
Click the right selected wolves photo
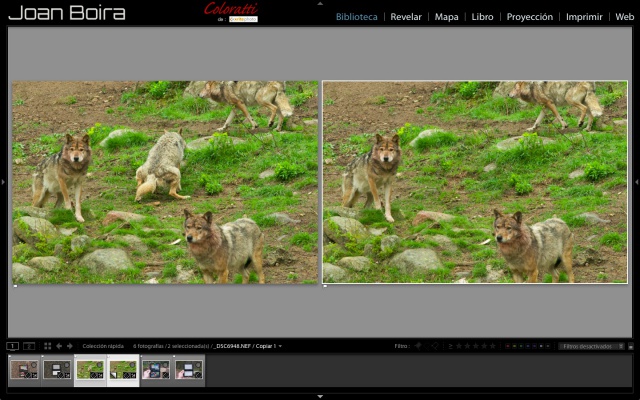(x=475, y=182)
